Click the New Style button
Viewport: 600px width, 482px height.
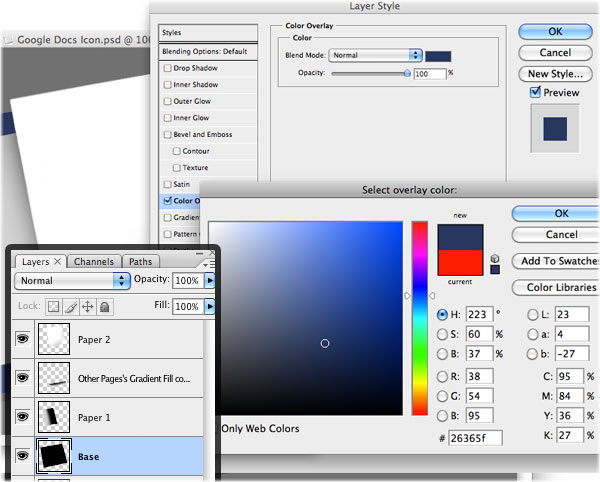pyautogui.click(x=555, y=74)
